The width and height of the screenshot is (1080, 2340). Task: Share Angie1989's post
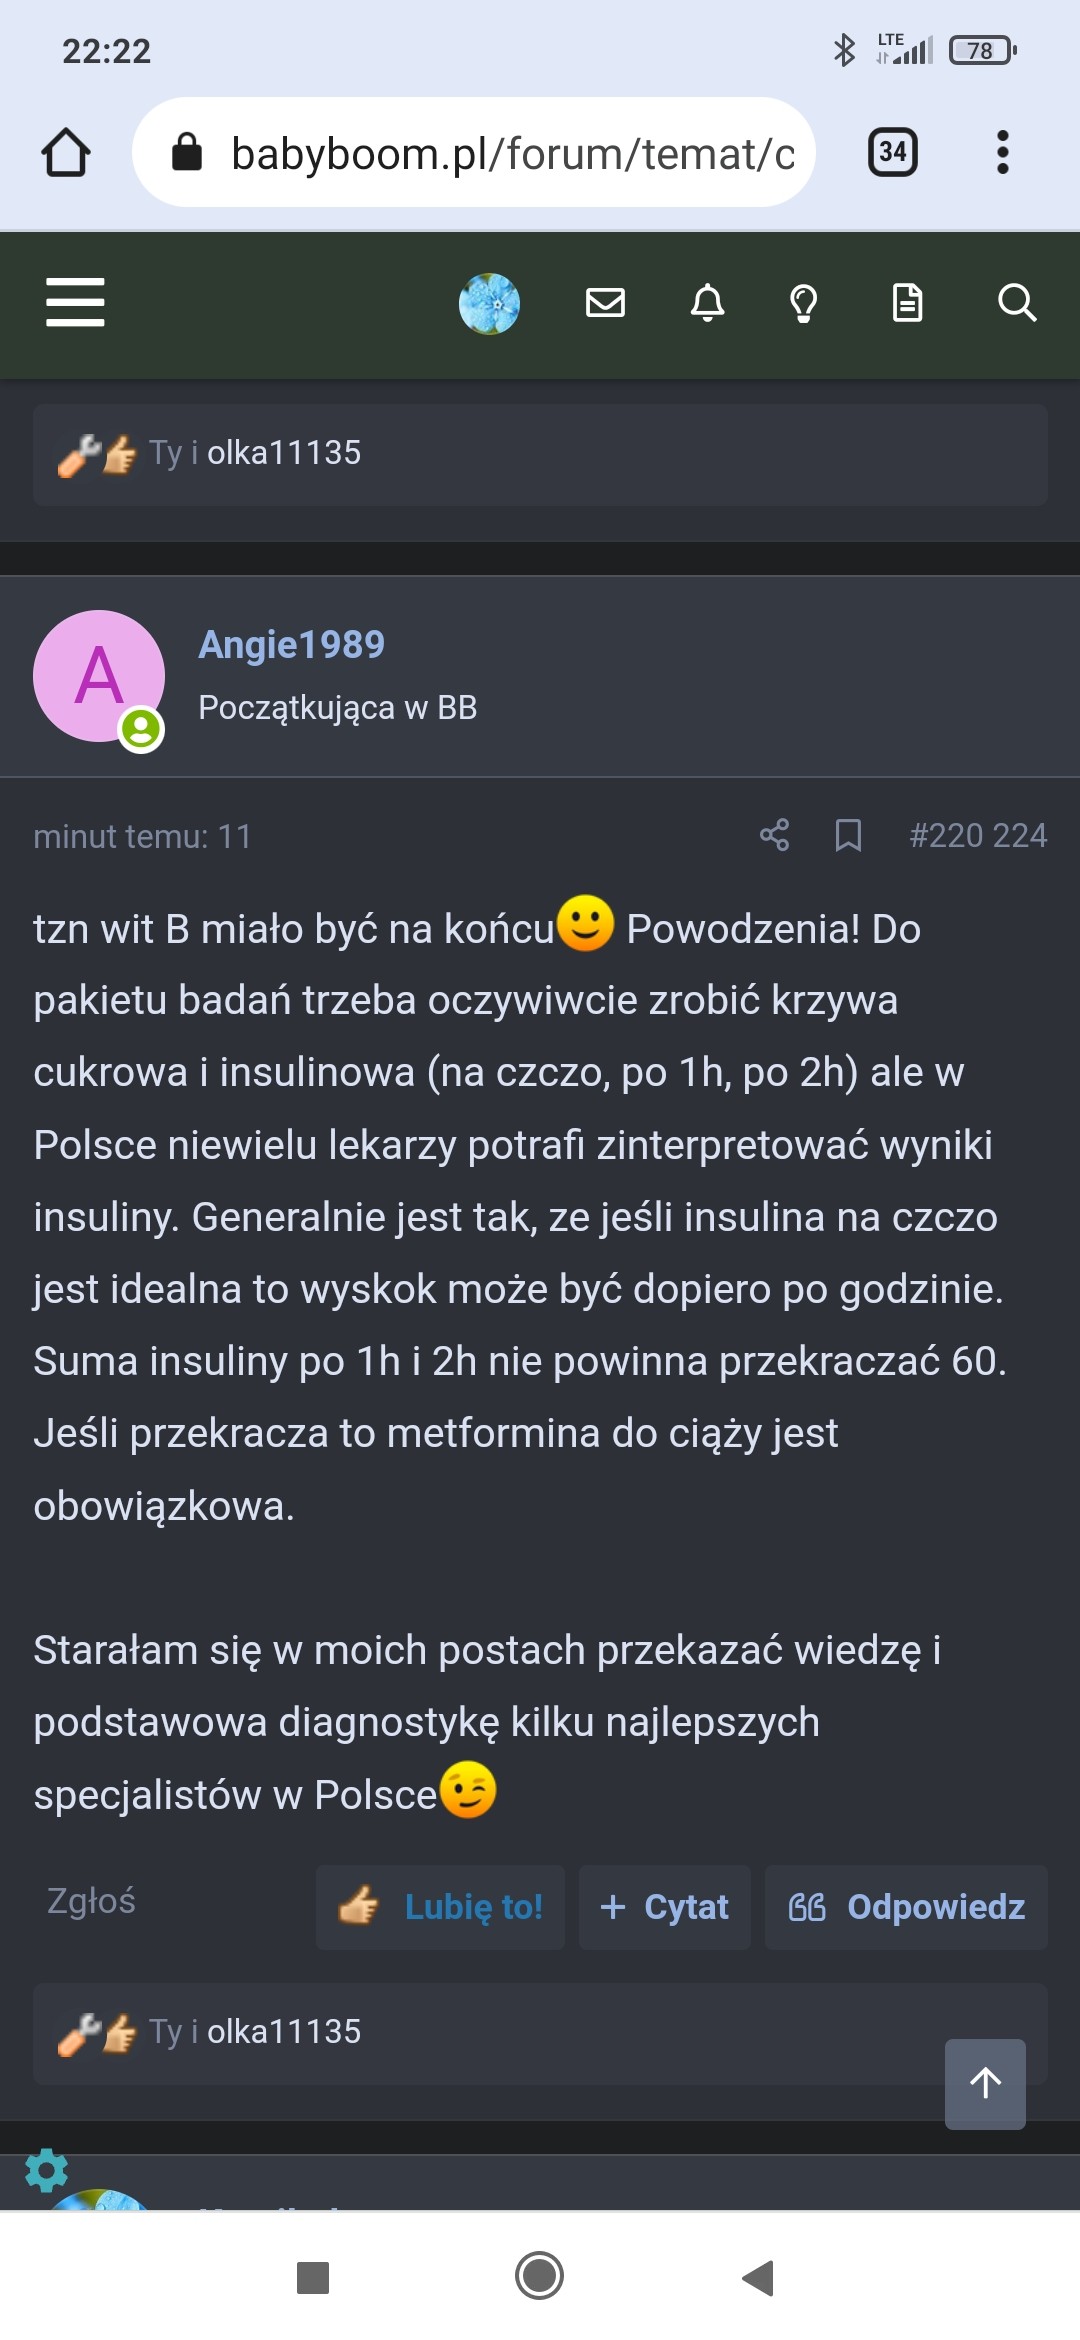(774, 835)
